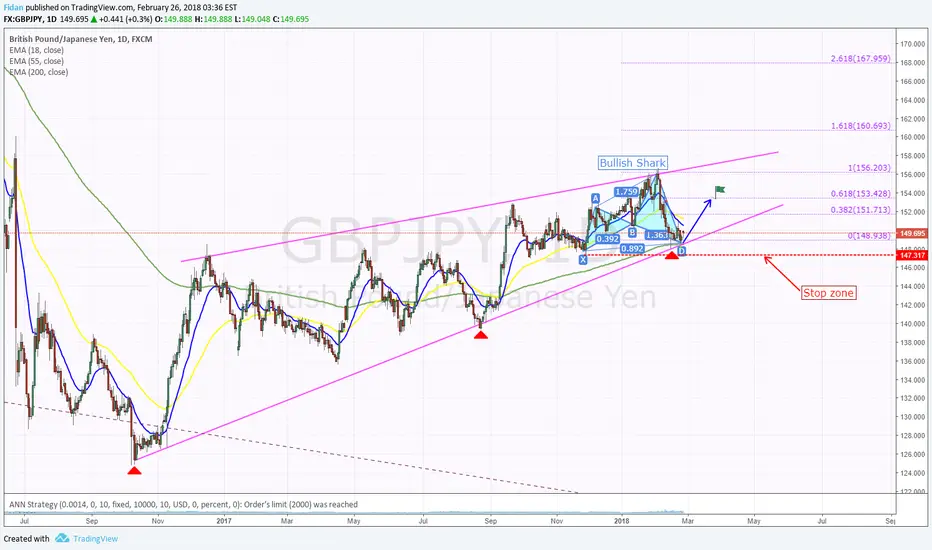This screenshot has width=932, height=550.
Task: Open the TradingView link at bottom left
Action: [95, 539]
